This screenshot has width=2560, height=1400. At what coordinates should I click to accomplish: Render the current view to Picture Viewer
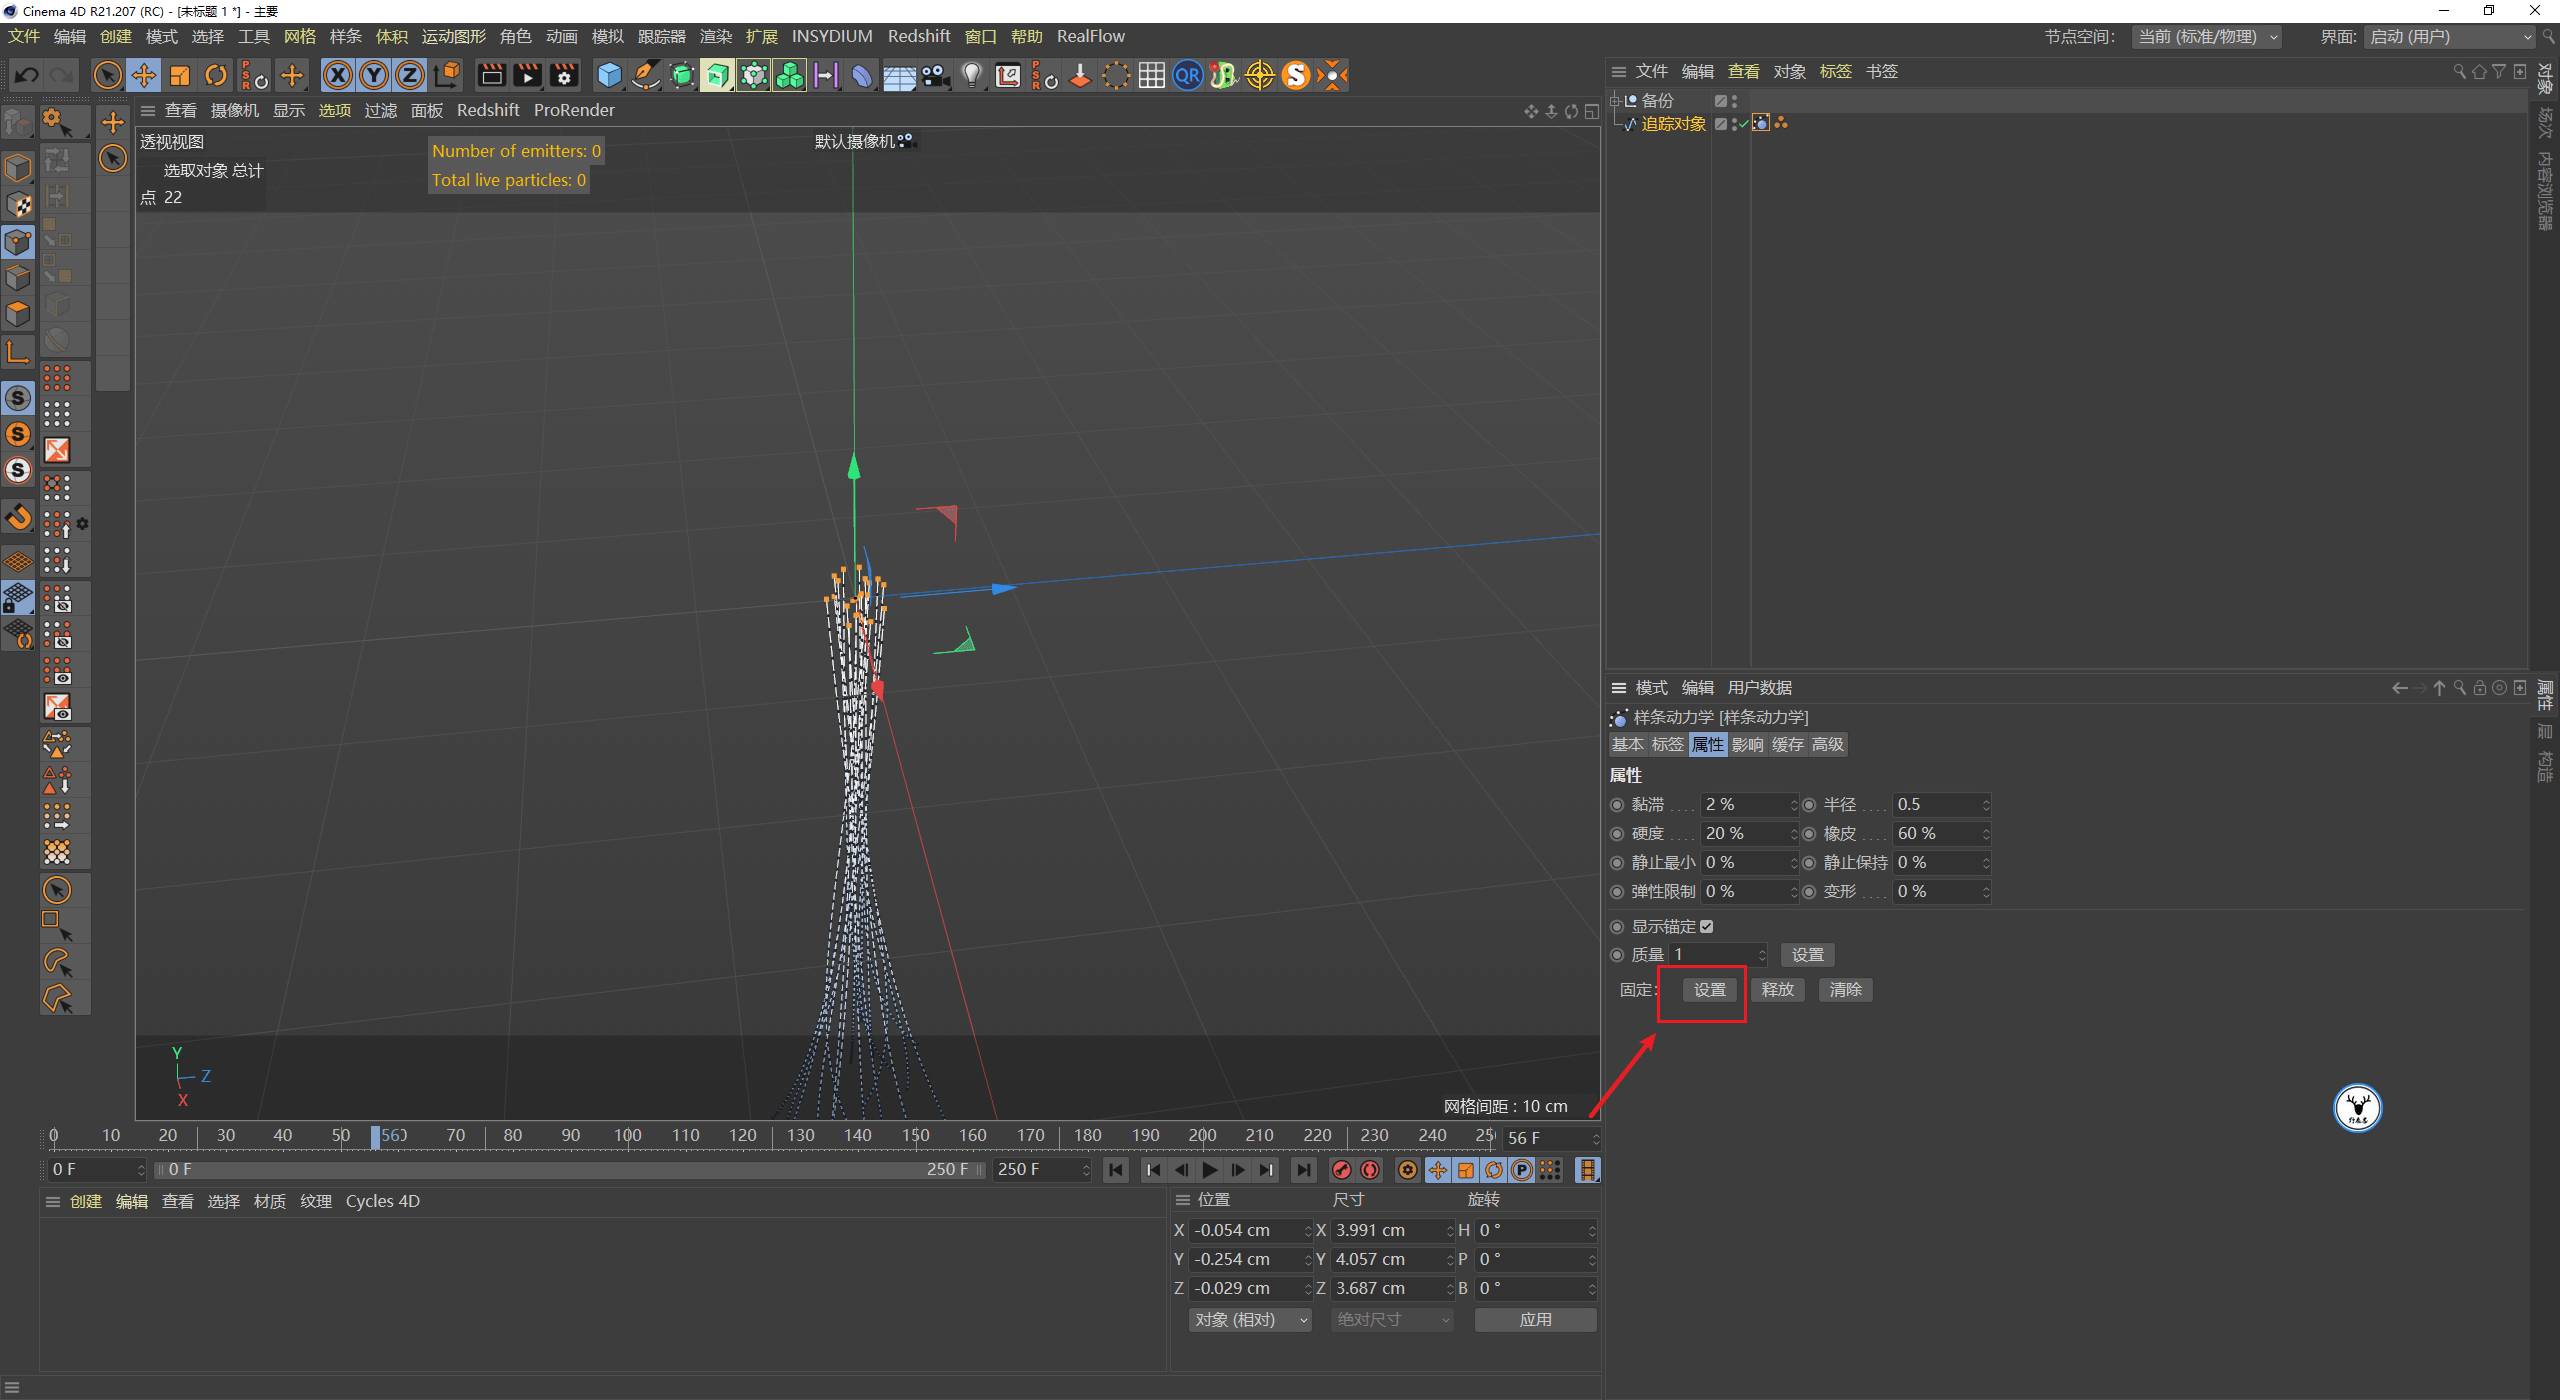click(x=527, y=75)
